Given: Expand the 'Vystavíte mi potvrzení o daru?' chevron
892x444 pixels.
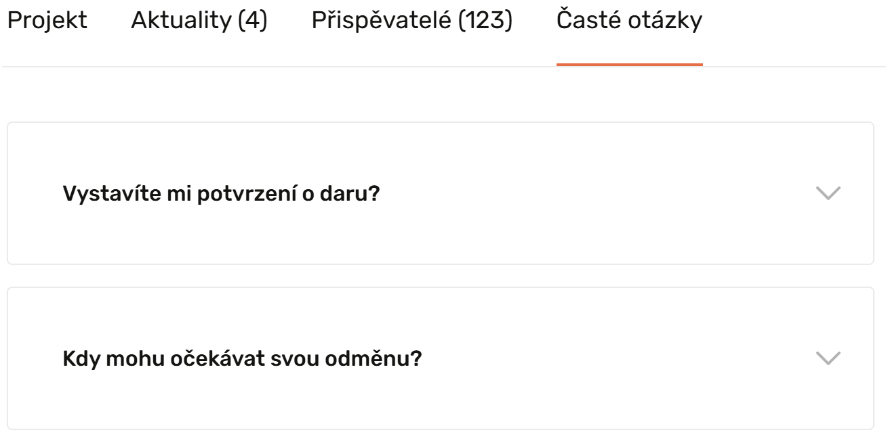Looking at the screenshot, I should click(829, 193).
